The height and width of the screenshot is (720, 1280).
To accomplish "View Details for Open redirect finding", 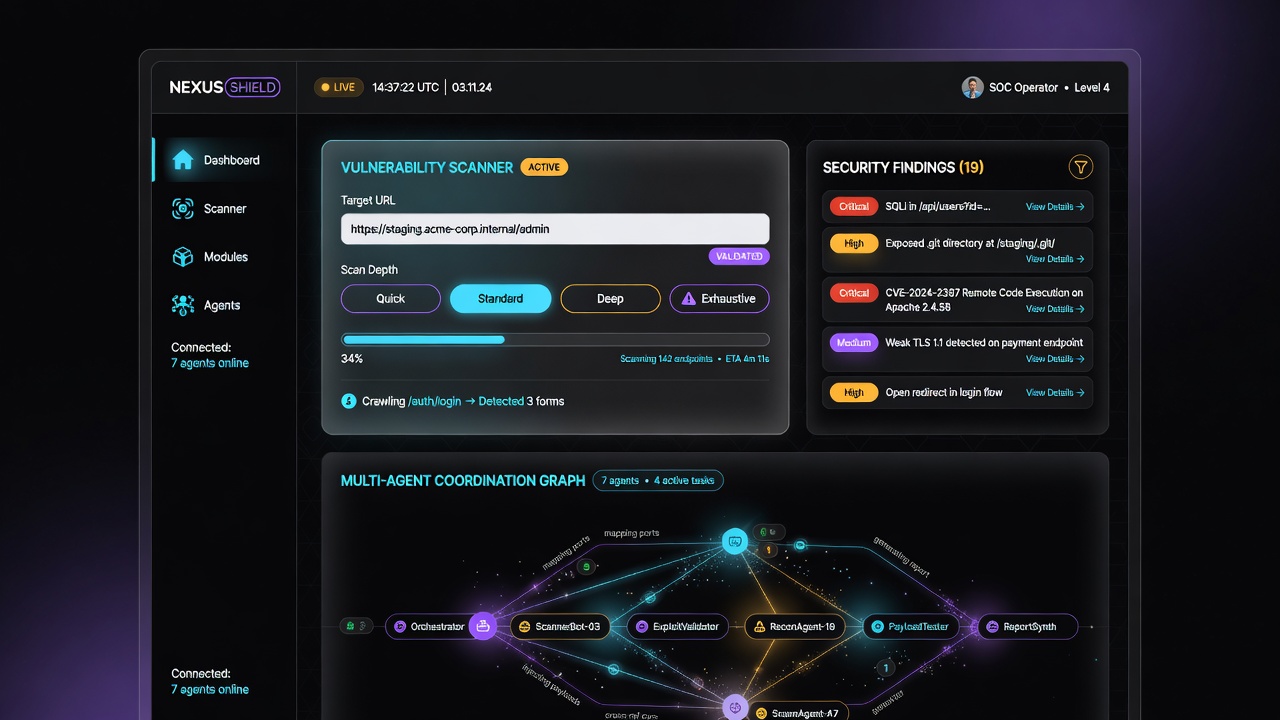I will [x=1055, y=393].
